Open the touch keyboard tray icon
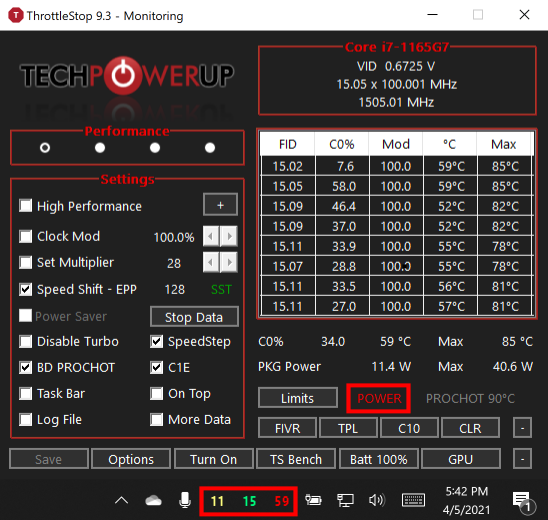Viewport: 548px width, 520px height. [413, 500]
